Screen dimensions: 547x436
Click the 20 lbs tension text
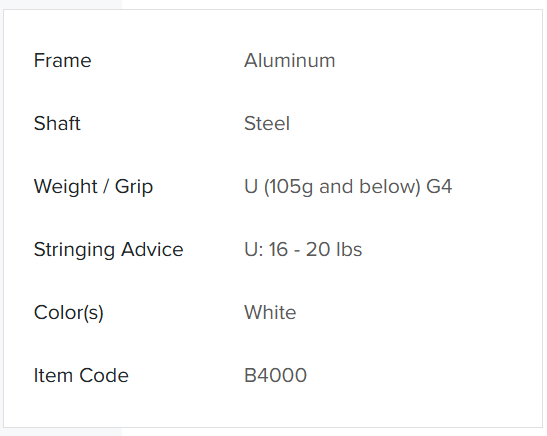click(x=334, y=249)
